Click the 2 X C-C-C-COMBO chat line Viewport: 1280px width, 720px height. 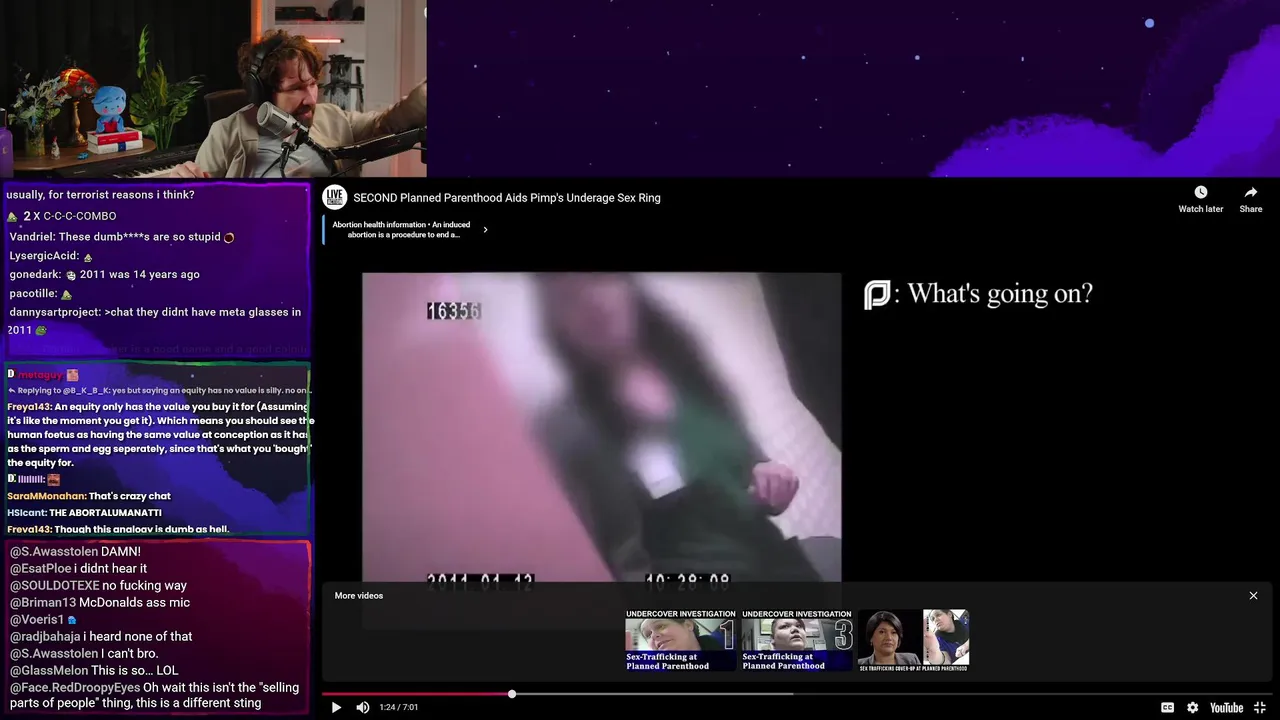pyautogui.click(x=62, y=216)
